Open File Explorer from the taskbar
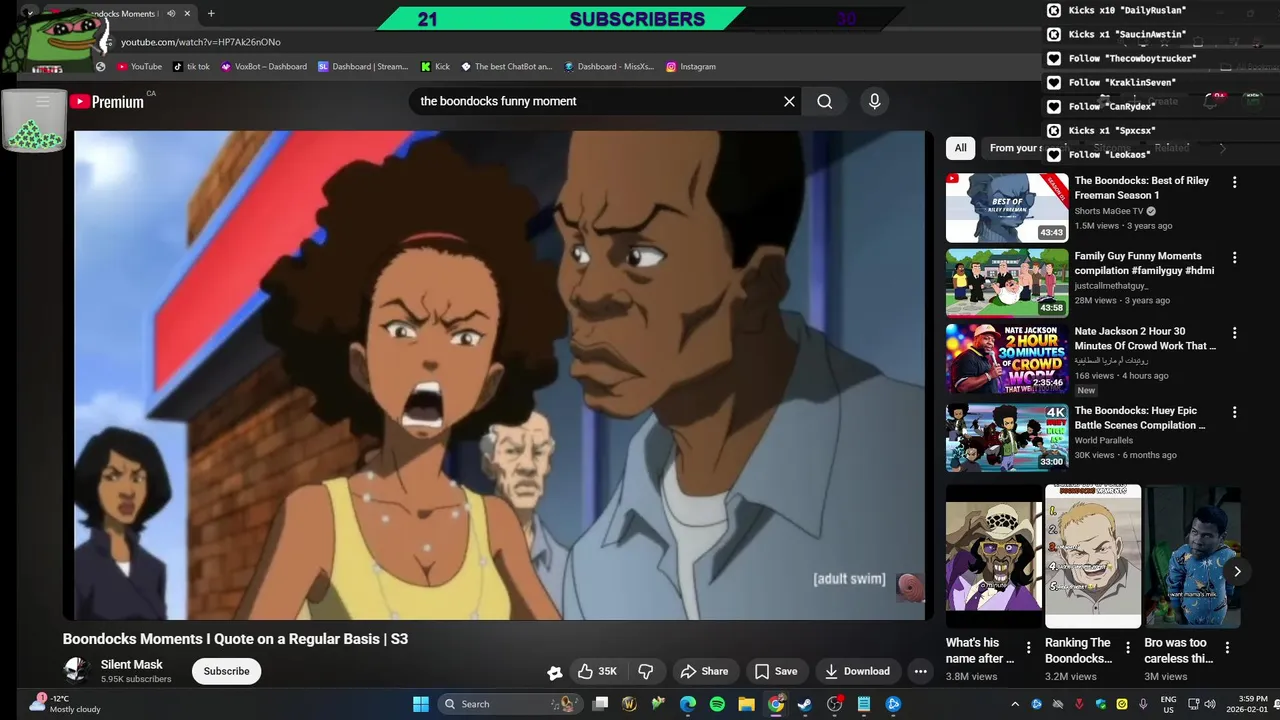1280x720 pixels. pos(746,704)
